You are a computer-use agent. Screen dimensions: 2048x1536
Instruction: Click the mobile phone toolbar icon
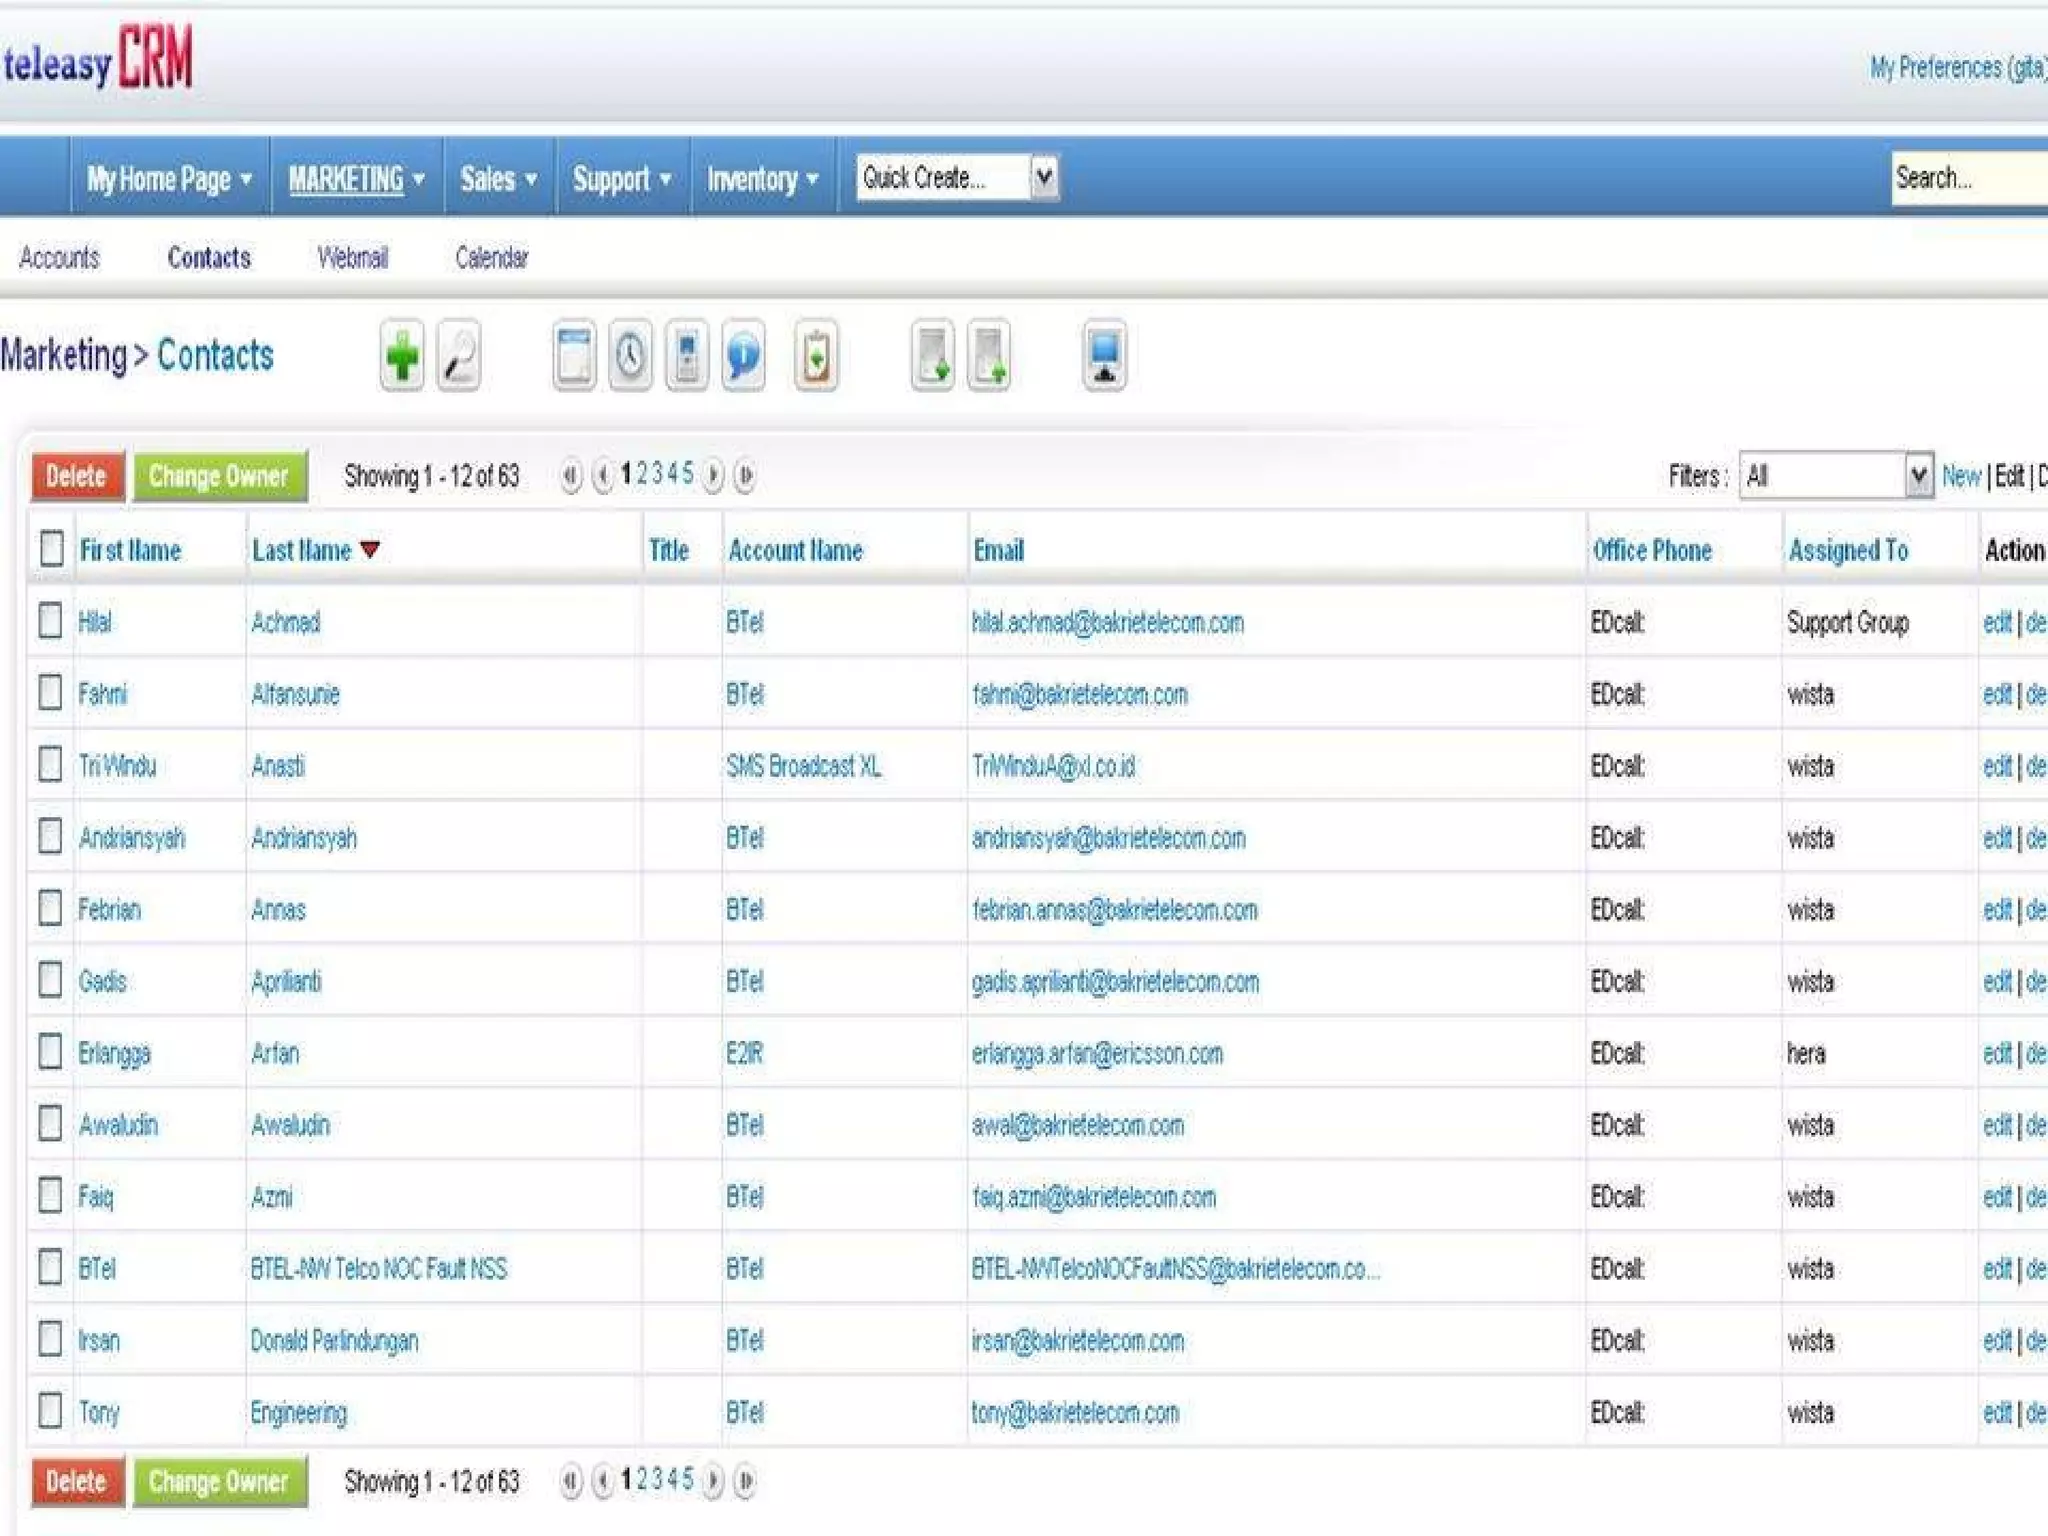(x=687, y=356)
